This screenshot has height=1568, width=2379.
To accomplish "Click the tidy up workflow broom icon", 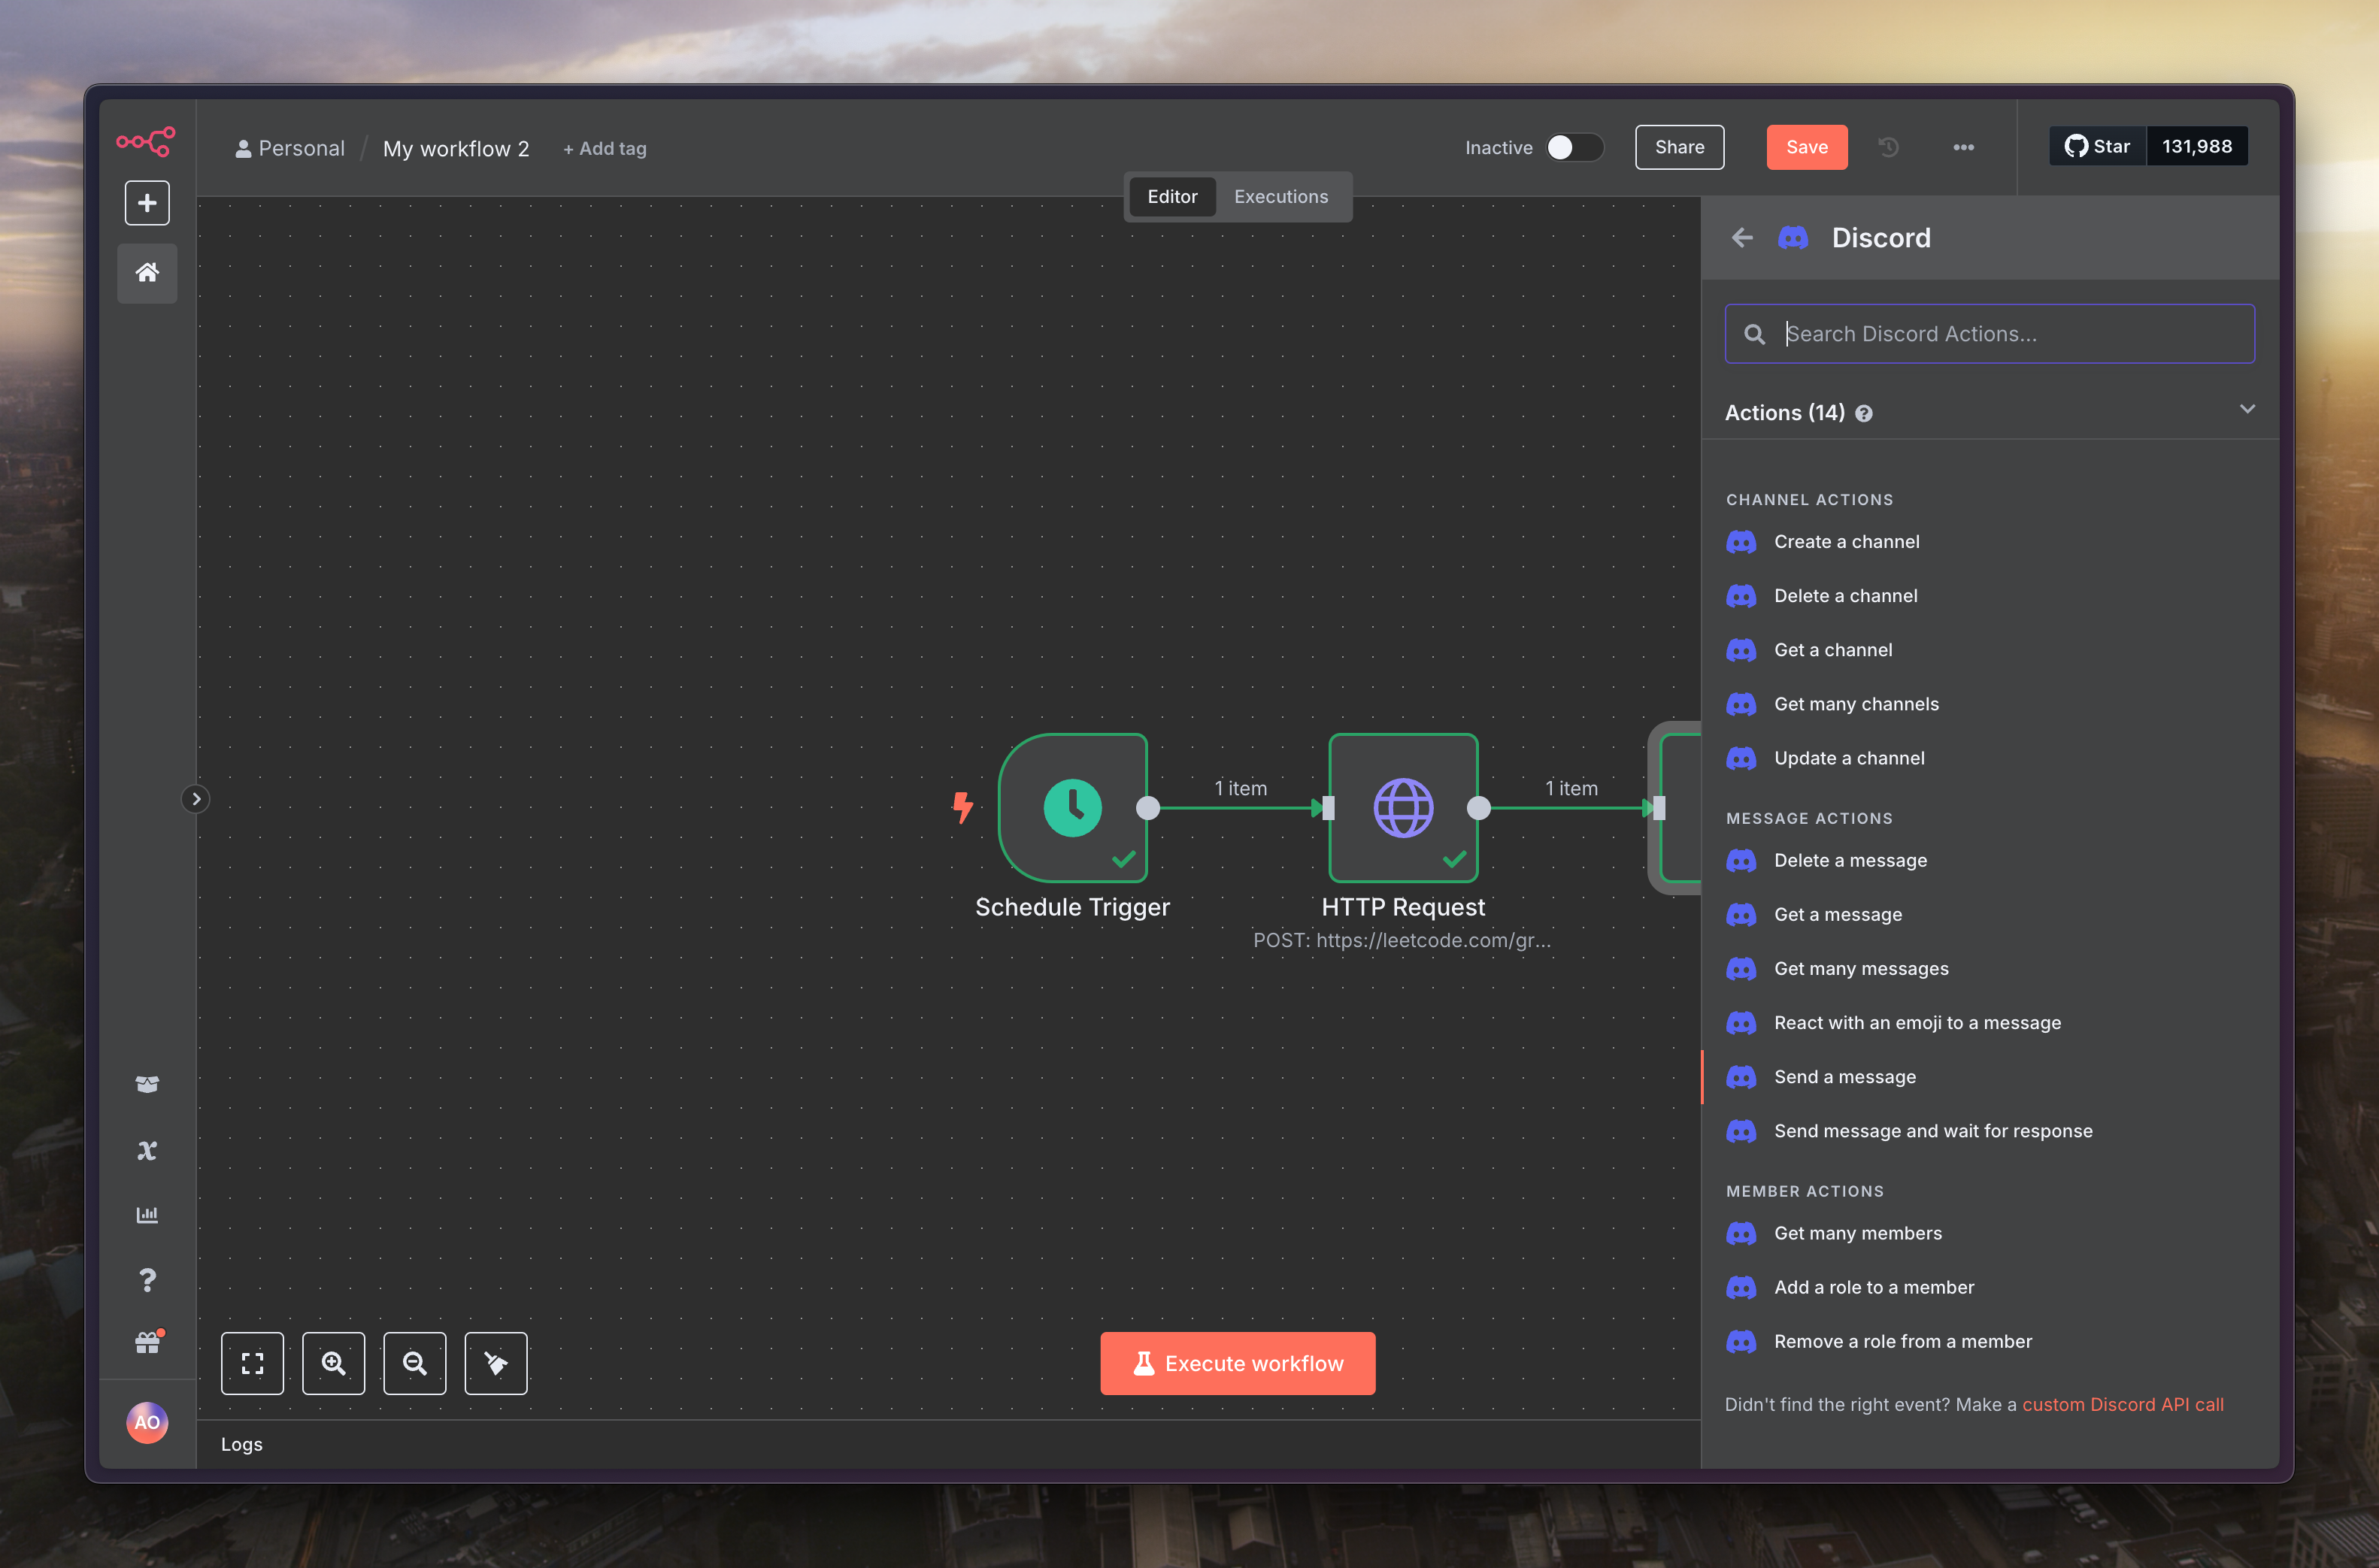I will [495, 1362].
